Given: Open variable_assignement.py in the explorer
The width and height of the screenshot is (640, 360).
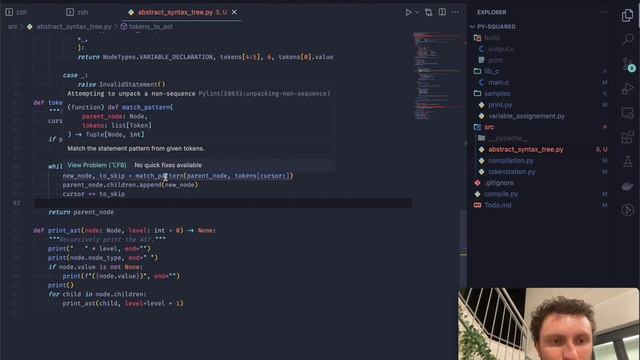Looking at the screenshot, I should (x=526, y=116).
